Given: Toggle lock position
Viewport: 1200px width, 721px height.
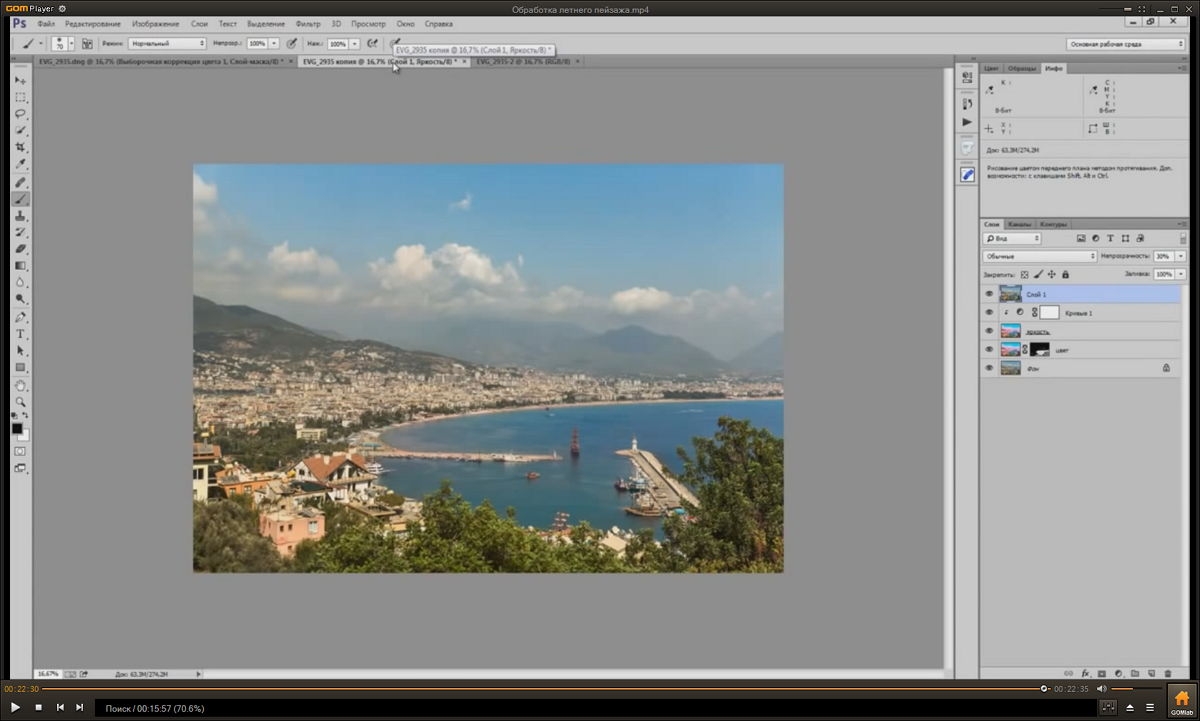Looking at the screenshot, I should 1051,274.
